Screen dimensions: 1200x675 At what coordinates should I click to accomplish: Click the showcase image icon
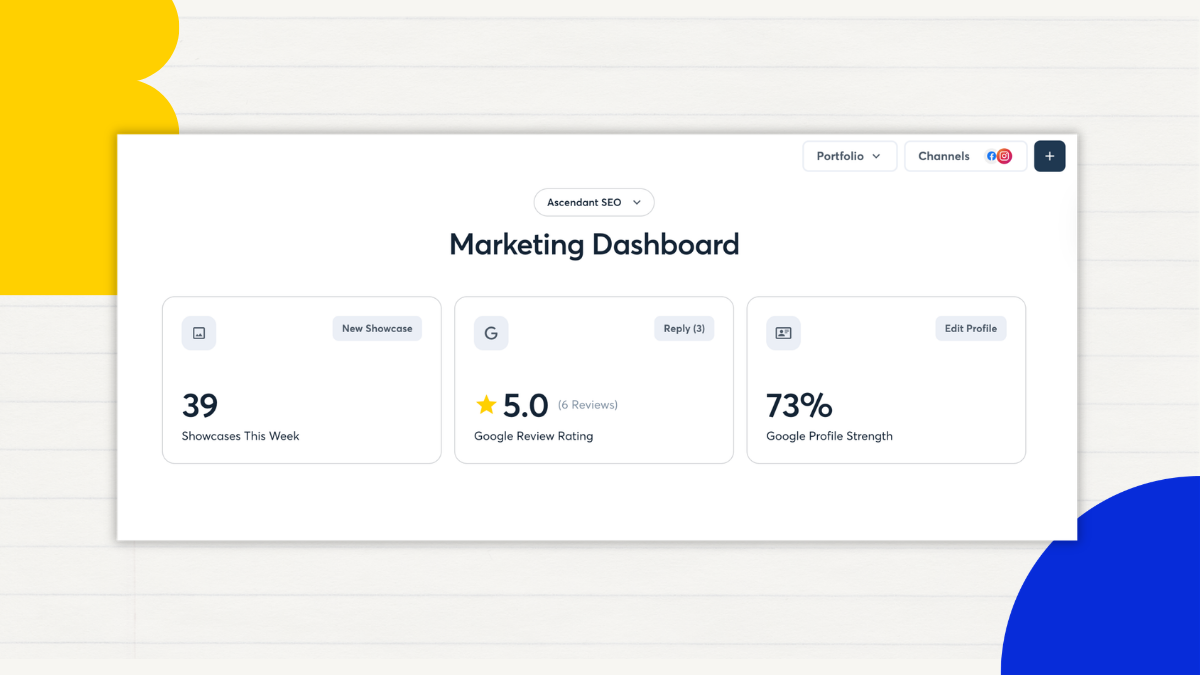(199, 333)
